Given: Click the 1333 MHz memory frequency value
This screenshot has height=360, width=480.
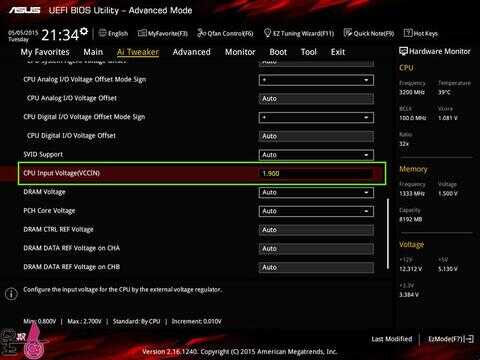Looking at the screenshot, I should pyautogui.click(x=412, y=193).
